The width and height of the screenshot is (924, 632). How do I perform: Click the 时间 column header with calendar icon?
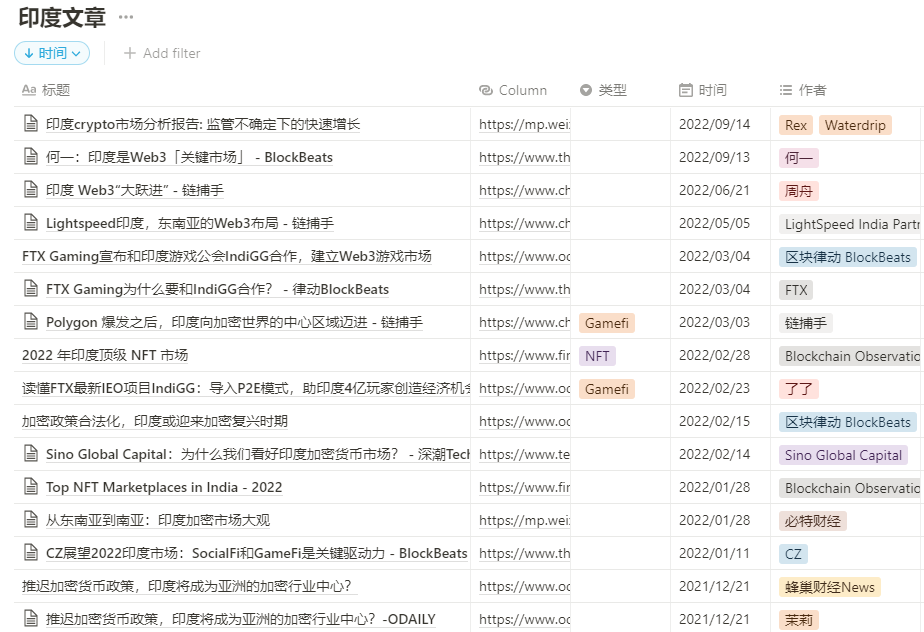click(x=703, y=90)
